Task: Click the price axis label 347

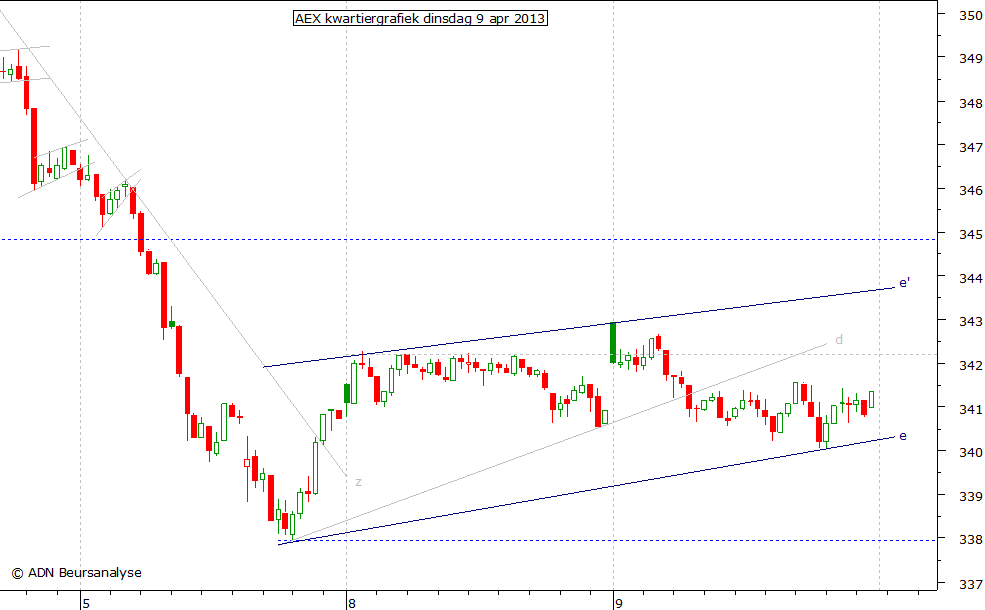Action: pyautogui.click(x=970, y=147)
